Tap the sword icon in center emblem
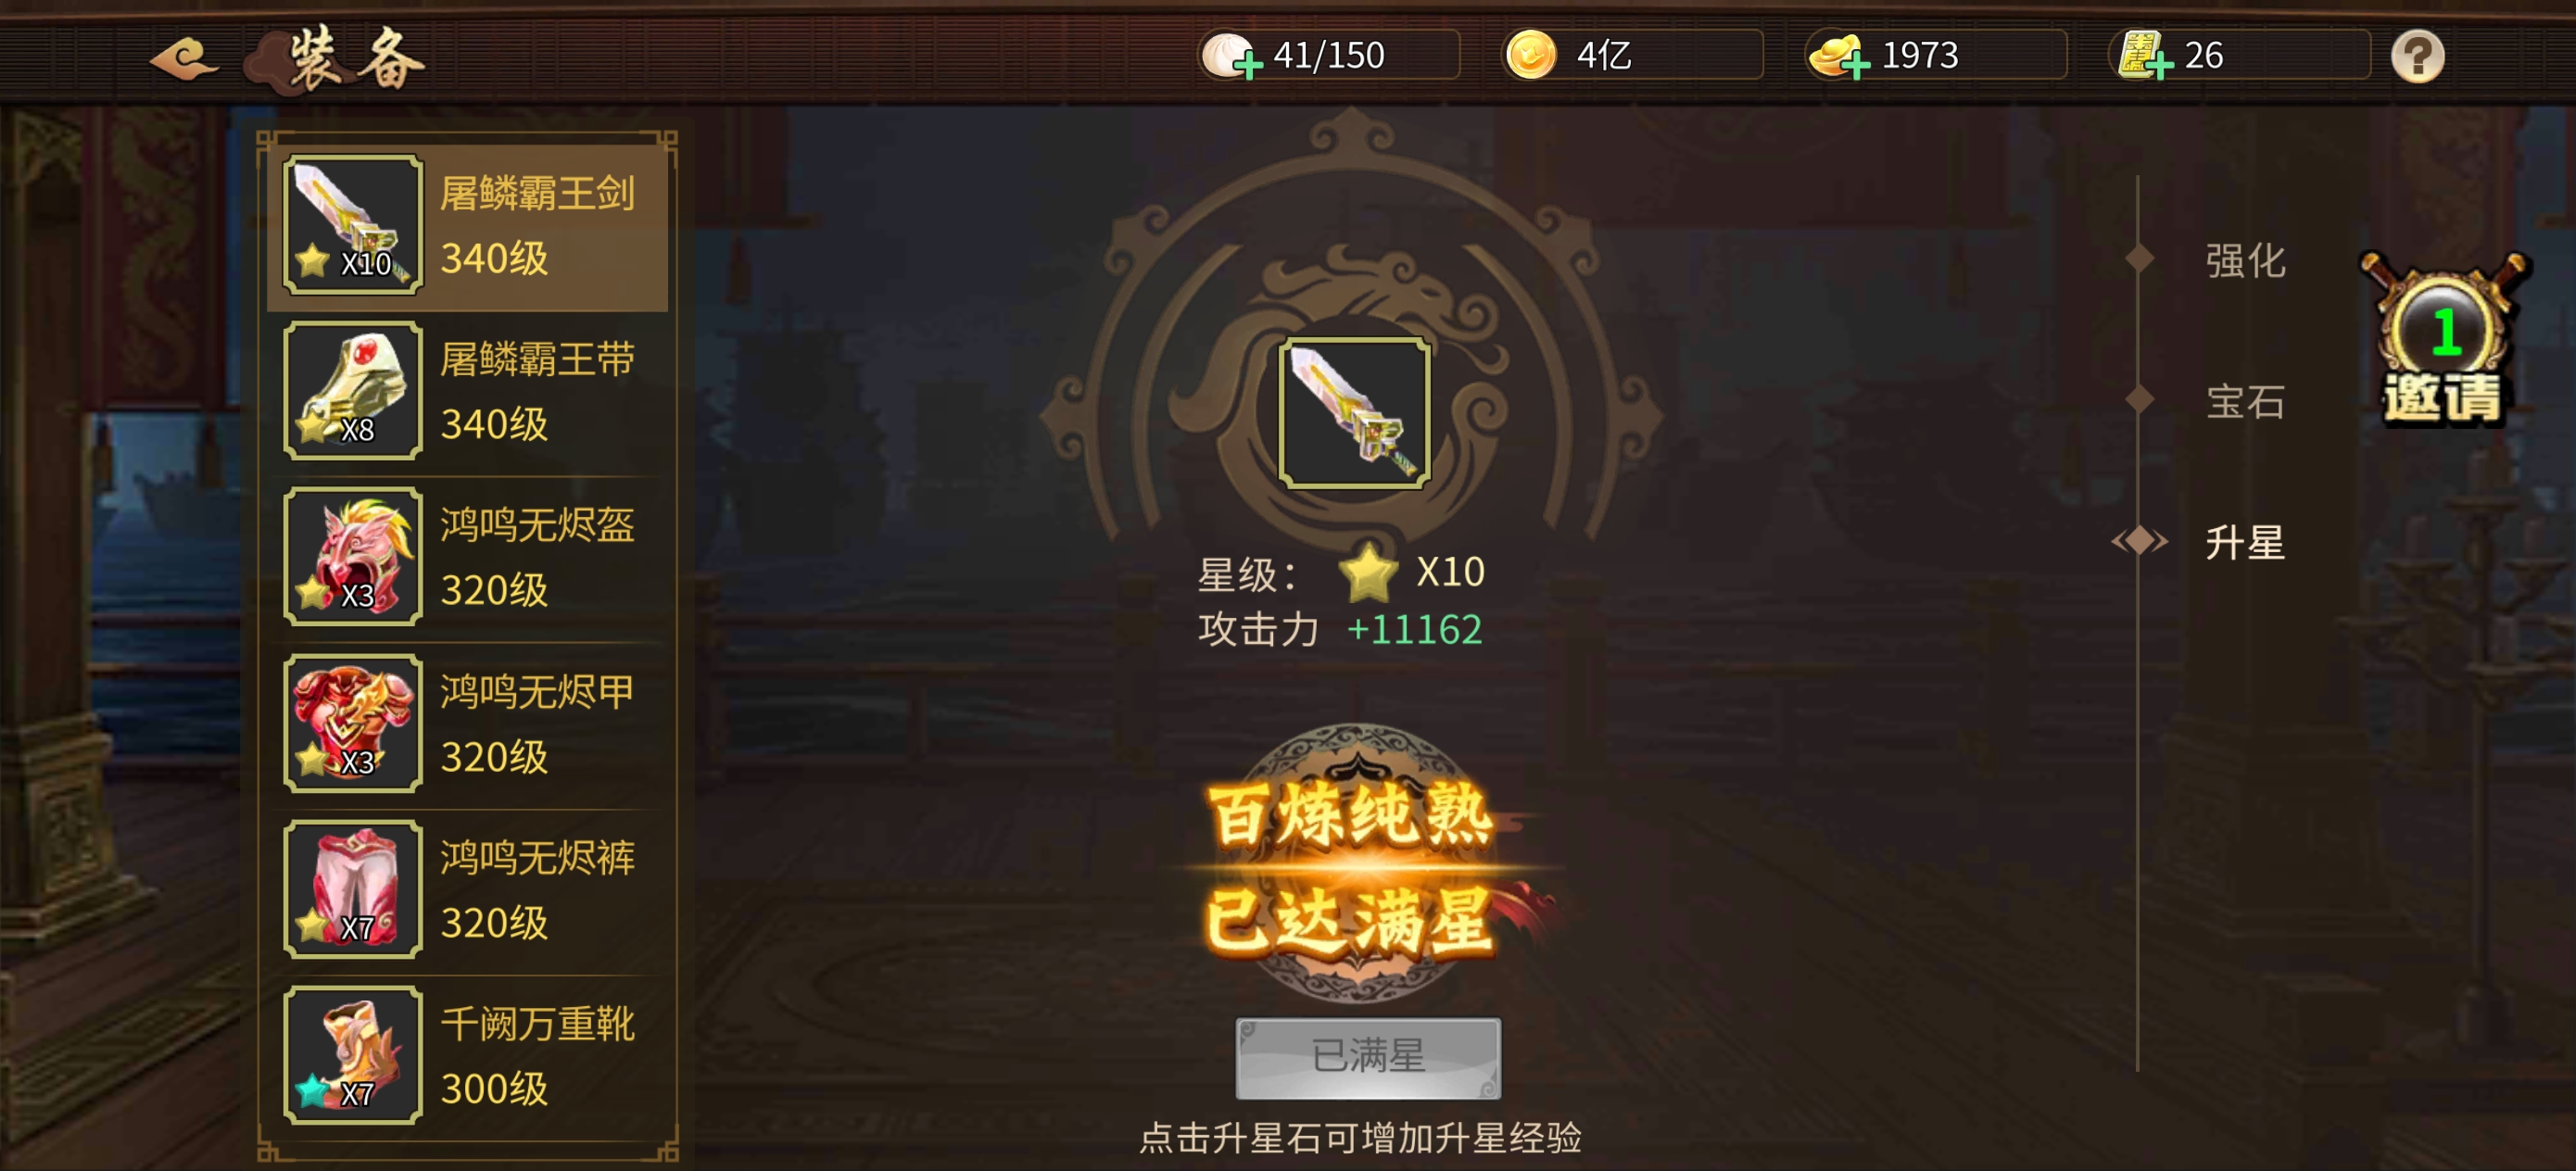Screen dimensions: 2576x1171 coord(1353,412)
